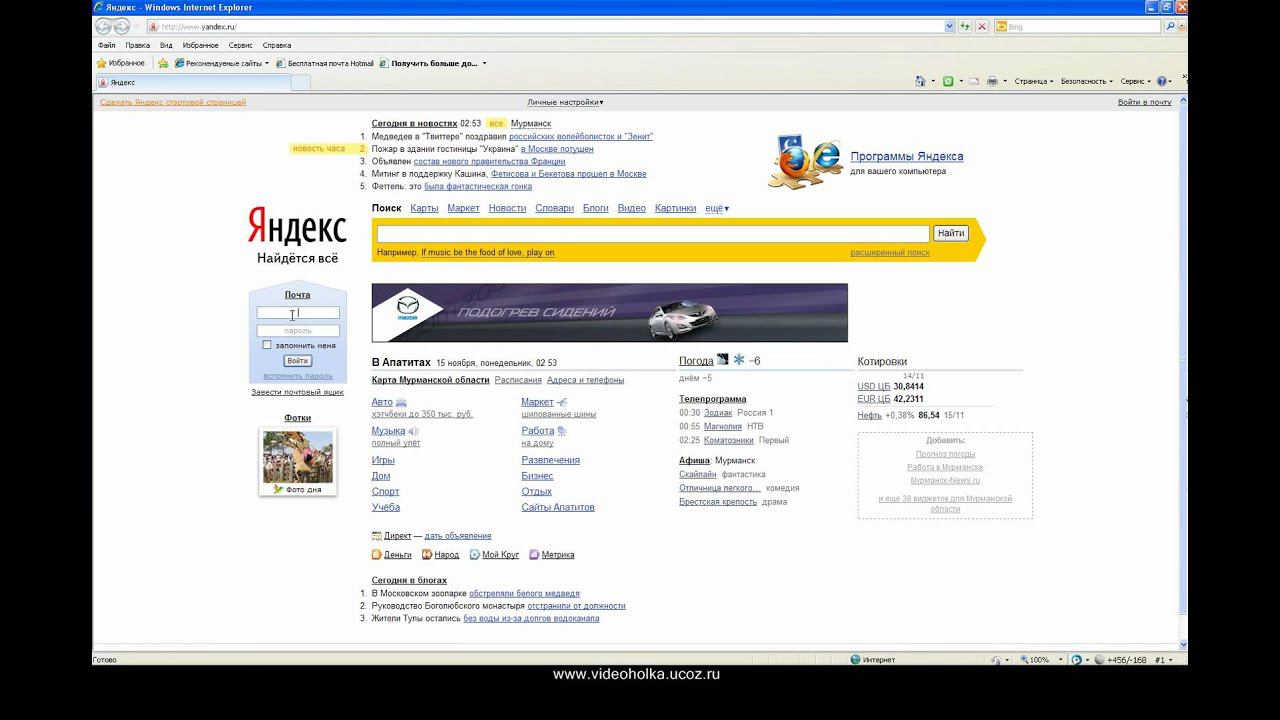Viewport: 1280px width, 720px height.
Task: Open the IE help question mark icon
Action: 1162,81
